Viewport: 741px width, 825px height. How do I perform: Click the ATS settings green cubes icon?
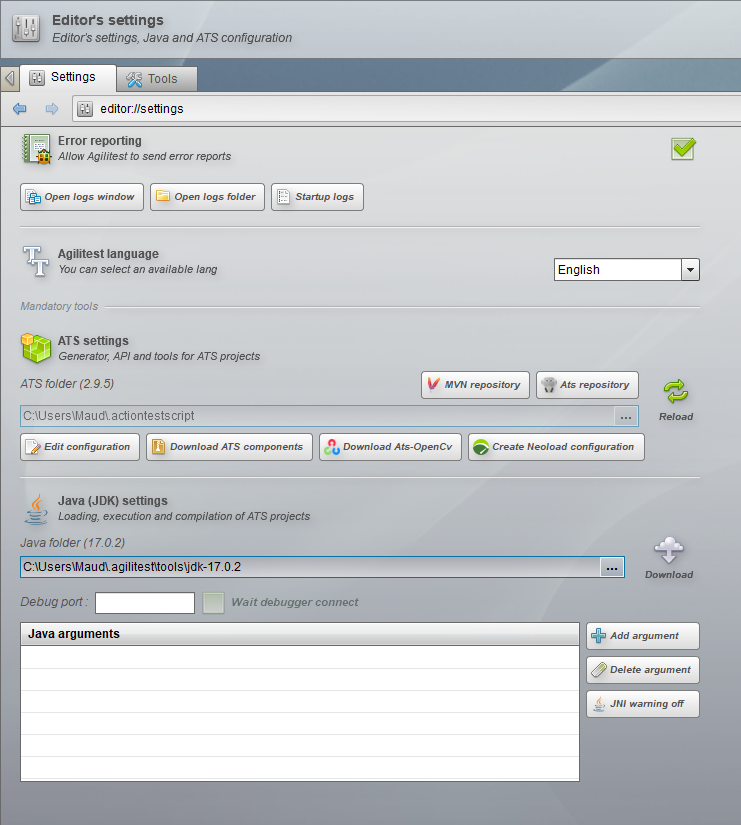click(x=36, y=348)
